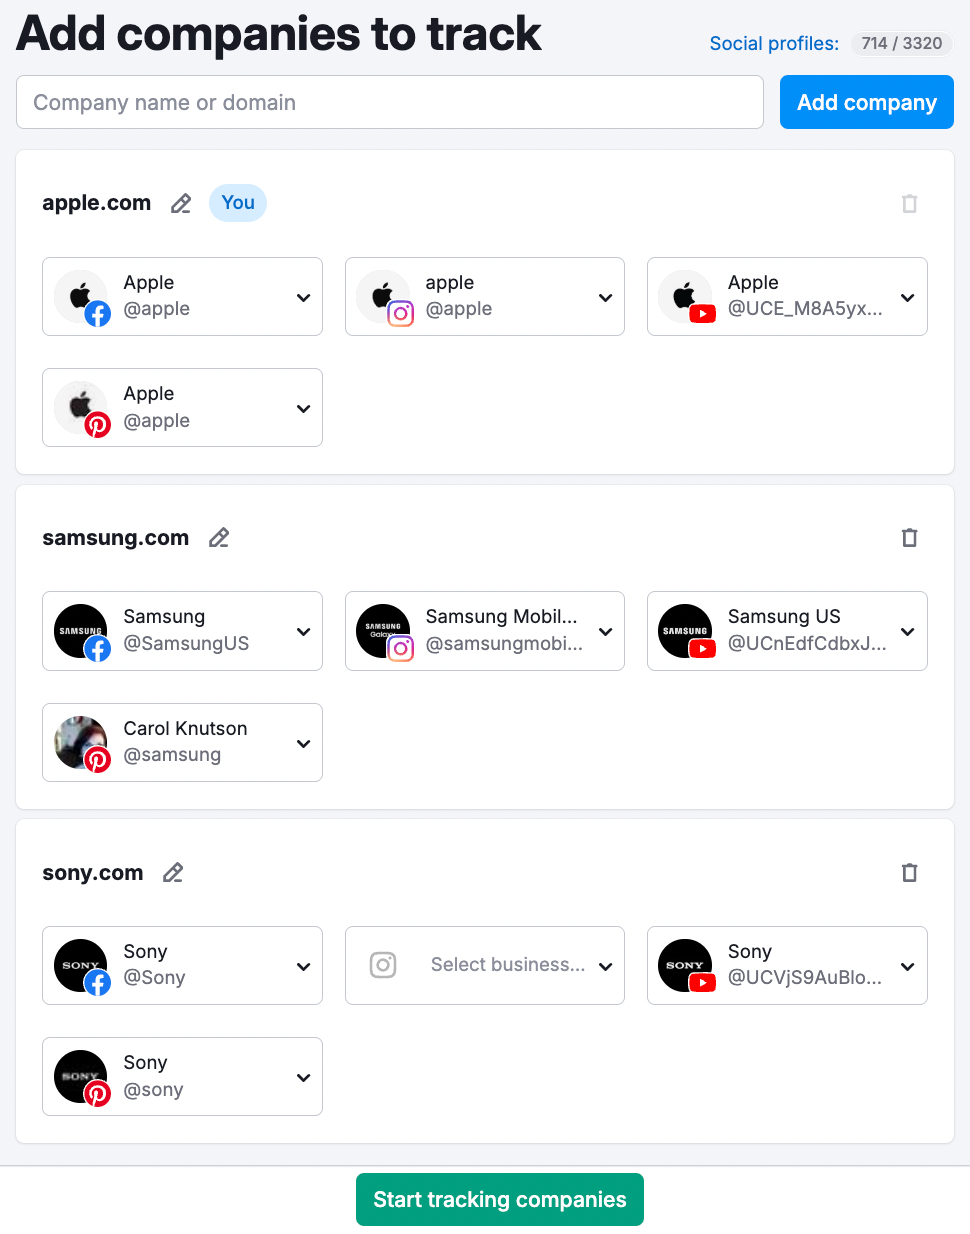Select the You badge next to apple.com
970x1234 pixels.
click(x=237, y=203)
